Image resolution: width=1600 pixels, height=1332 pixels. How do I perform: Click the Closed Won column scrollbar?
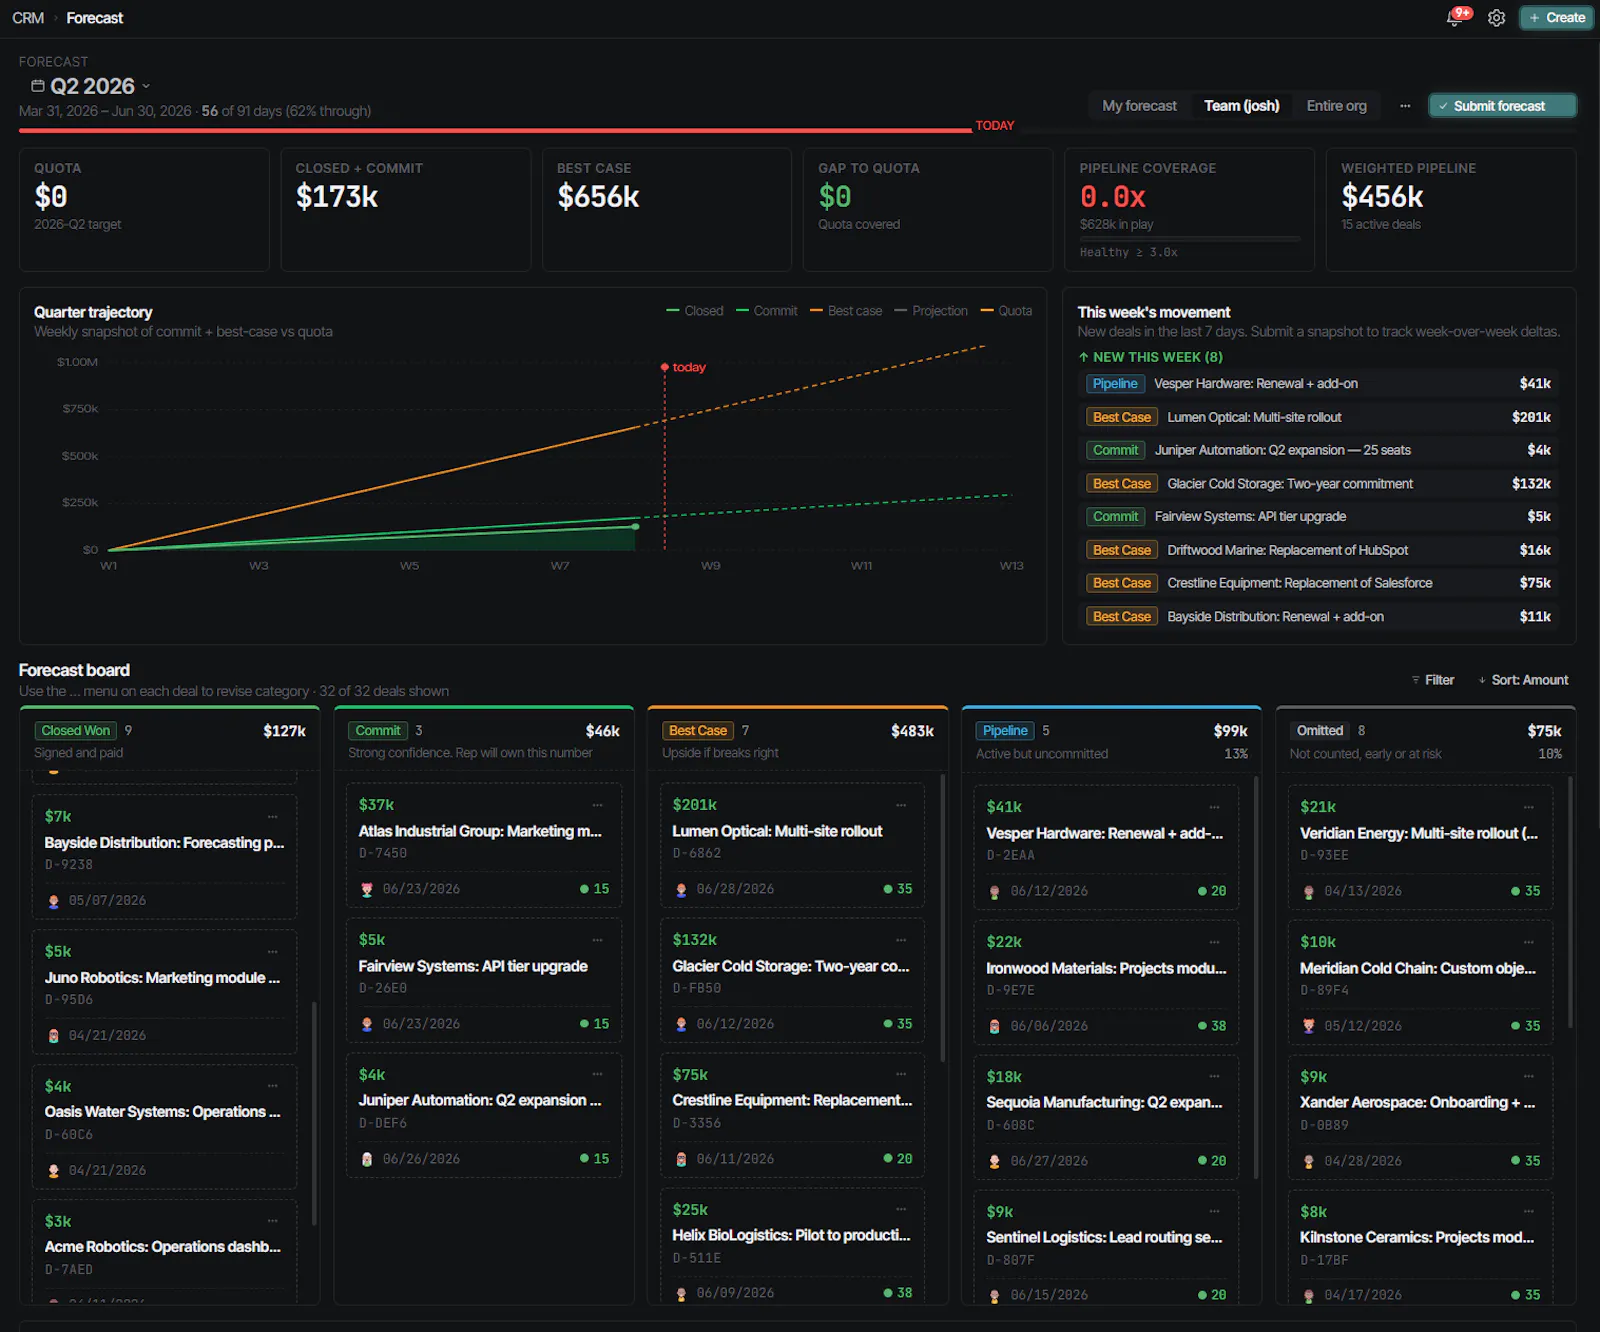[x=314, y=1112]
